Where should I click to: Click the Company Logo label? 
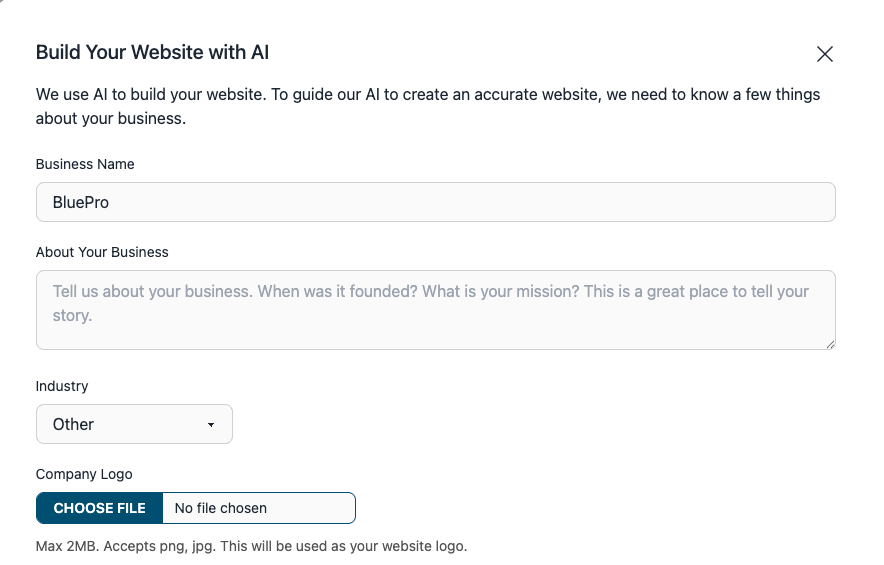[x=84, y=474]
